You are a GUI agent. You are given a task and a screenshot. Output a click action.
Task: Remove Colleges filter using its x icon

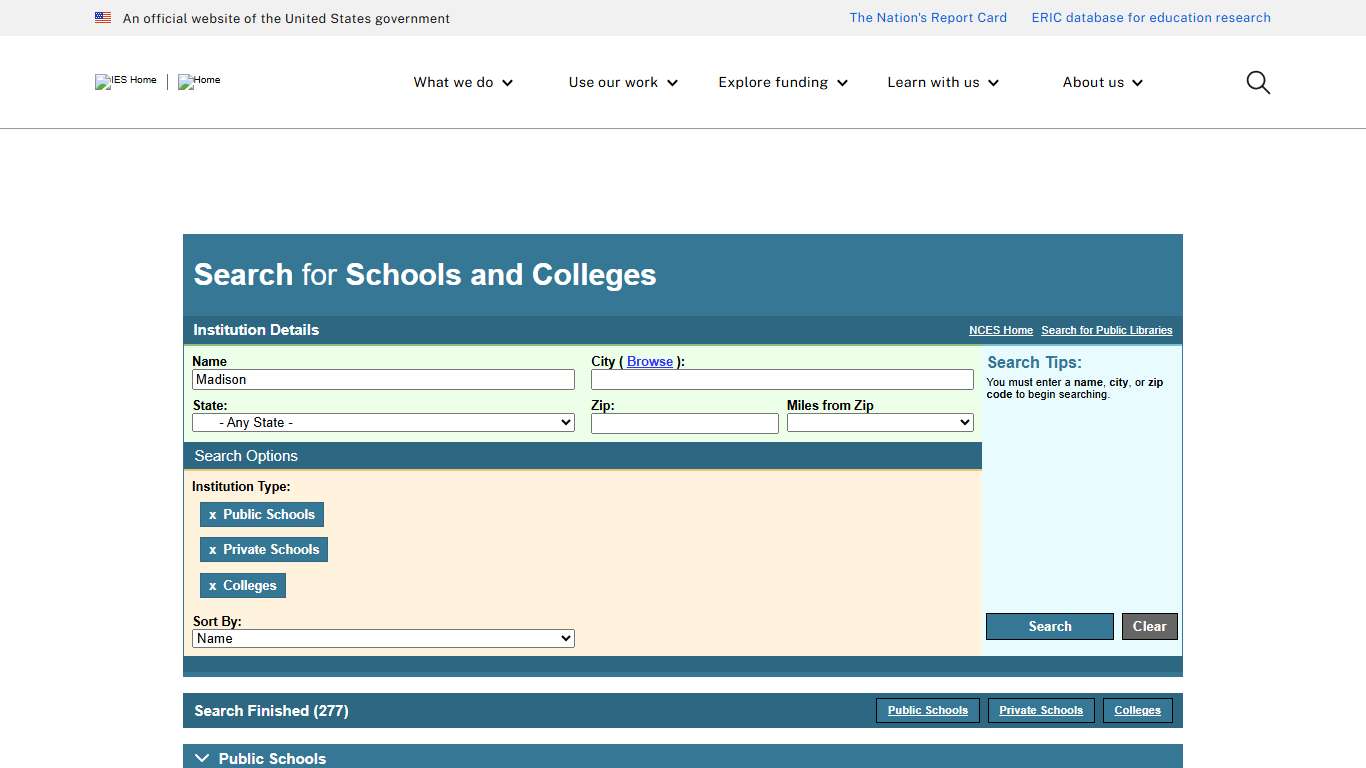click(x=212, y=585)
